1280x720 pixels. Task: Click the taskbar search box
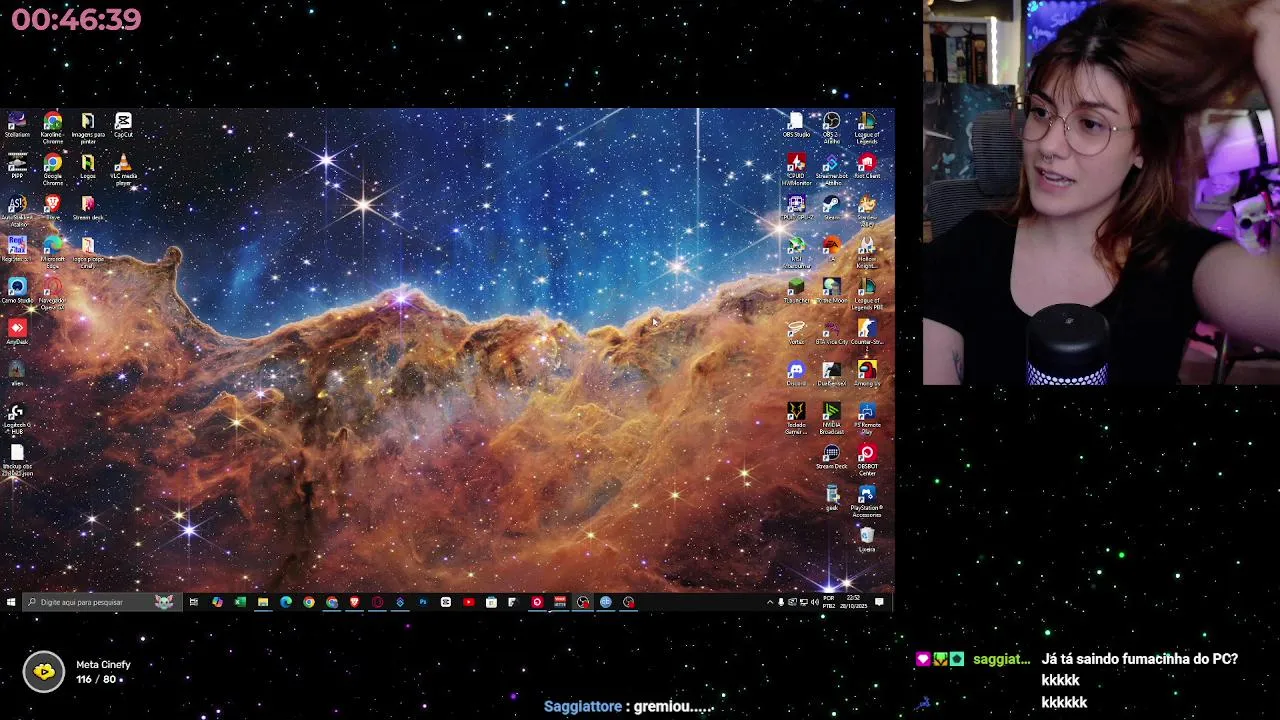pyautogui.click(x=102, y=602)
